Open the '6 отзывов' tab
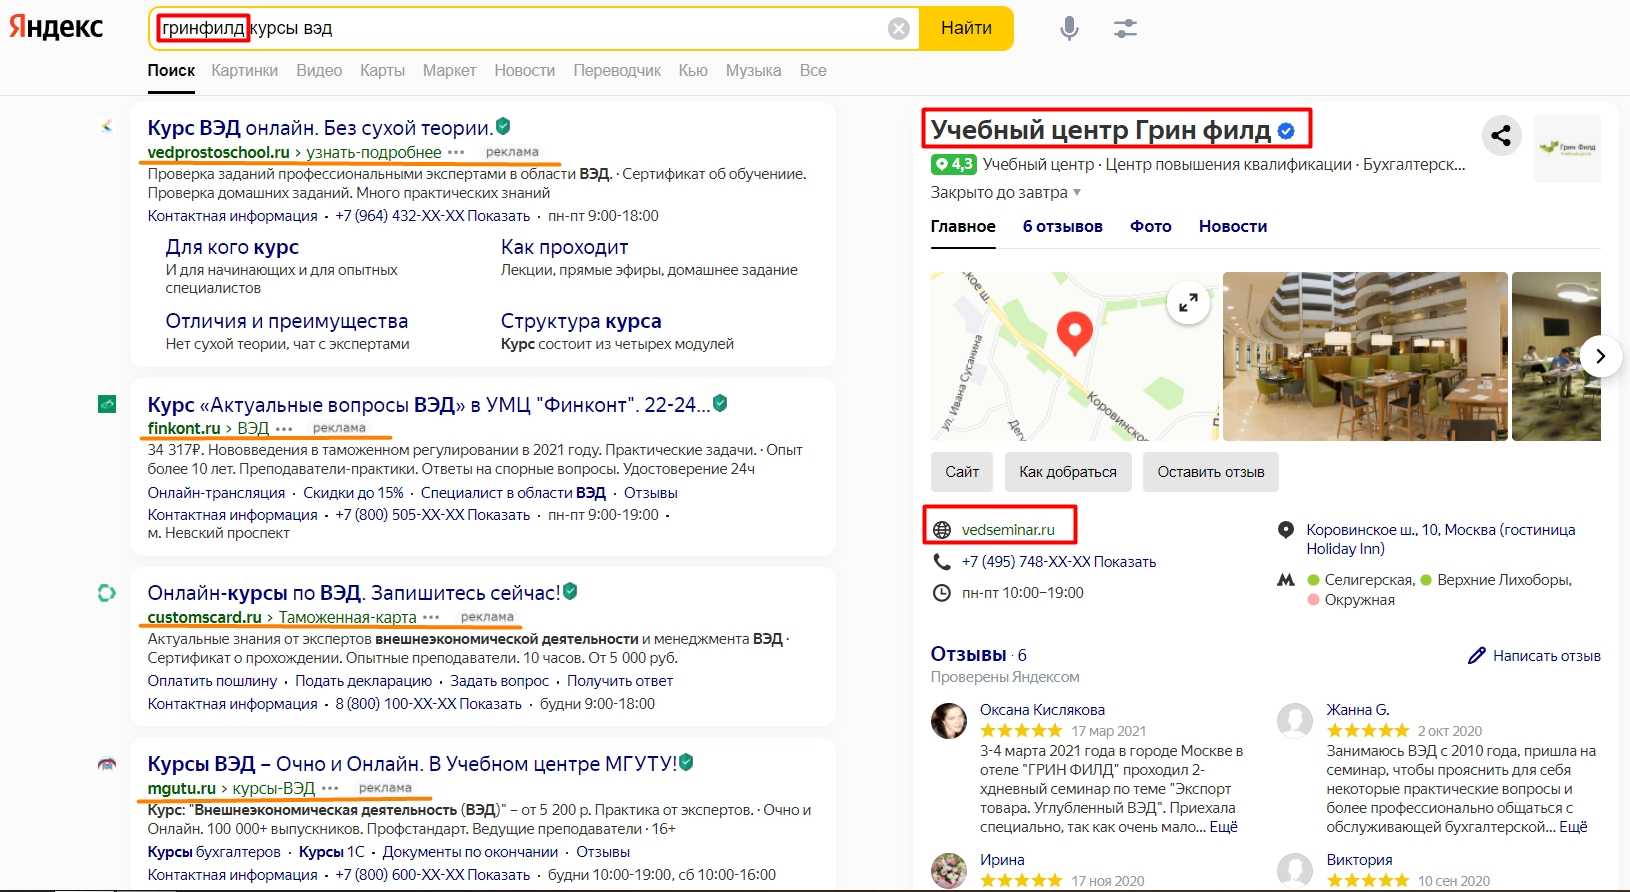 pyautogui.click(x=1062, y=226)
